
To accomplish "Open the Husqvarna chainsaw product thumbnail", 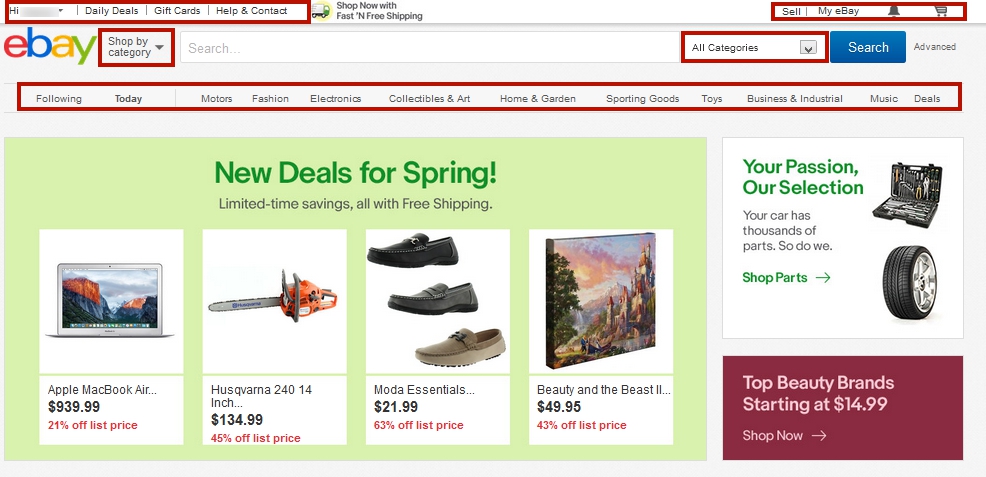I will coord(274,300).
